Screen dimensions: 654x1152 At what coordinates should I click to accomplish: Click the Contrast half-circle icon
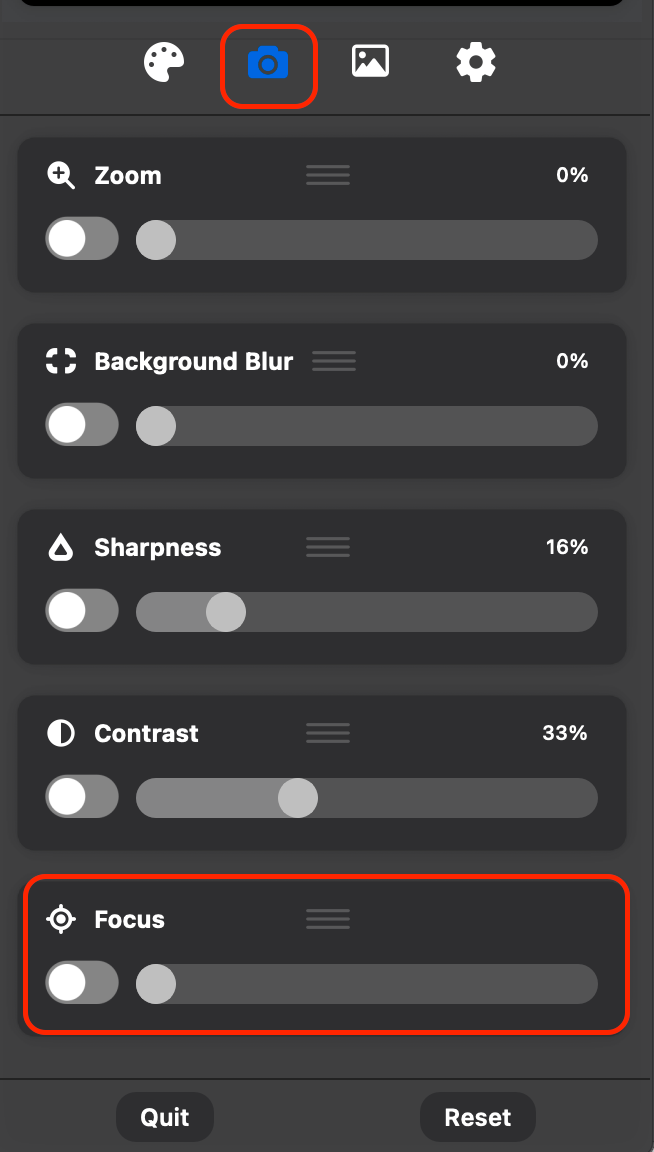[62, 733]
